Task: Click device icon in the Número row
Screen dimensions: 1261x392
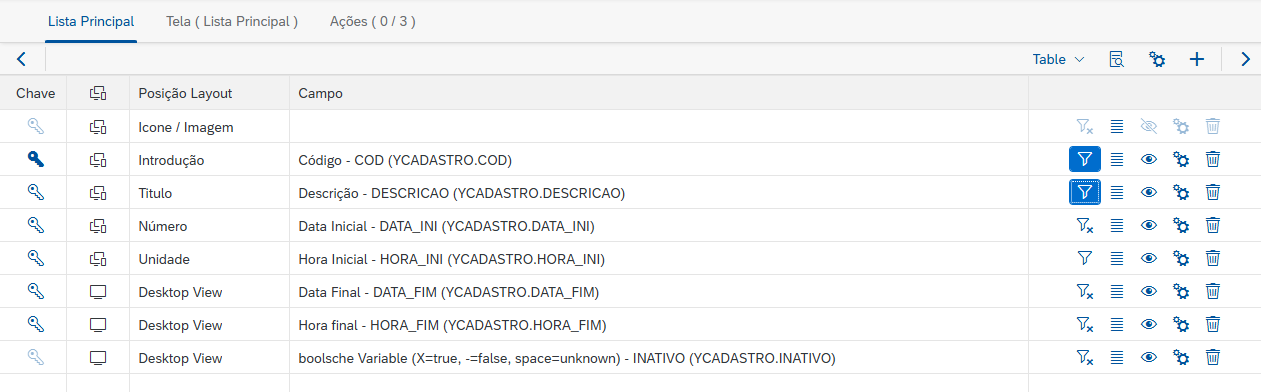Action: point(98,225)
